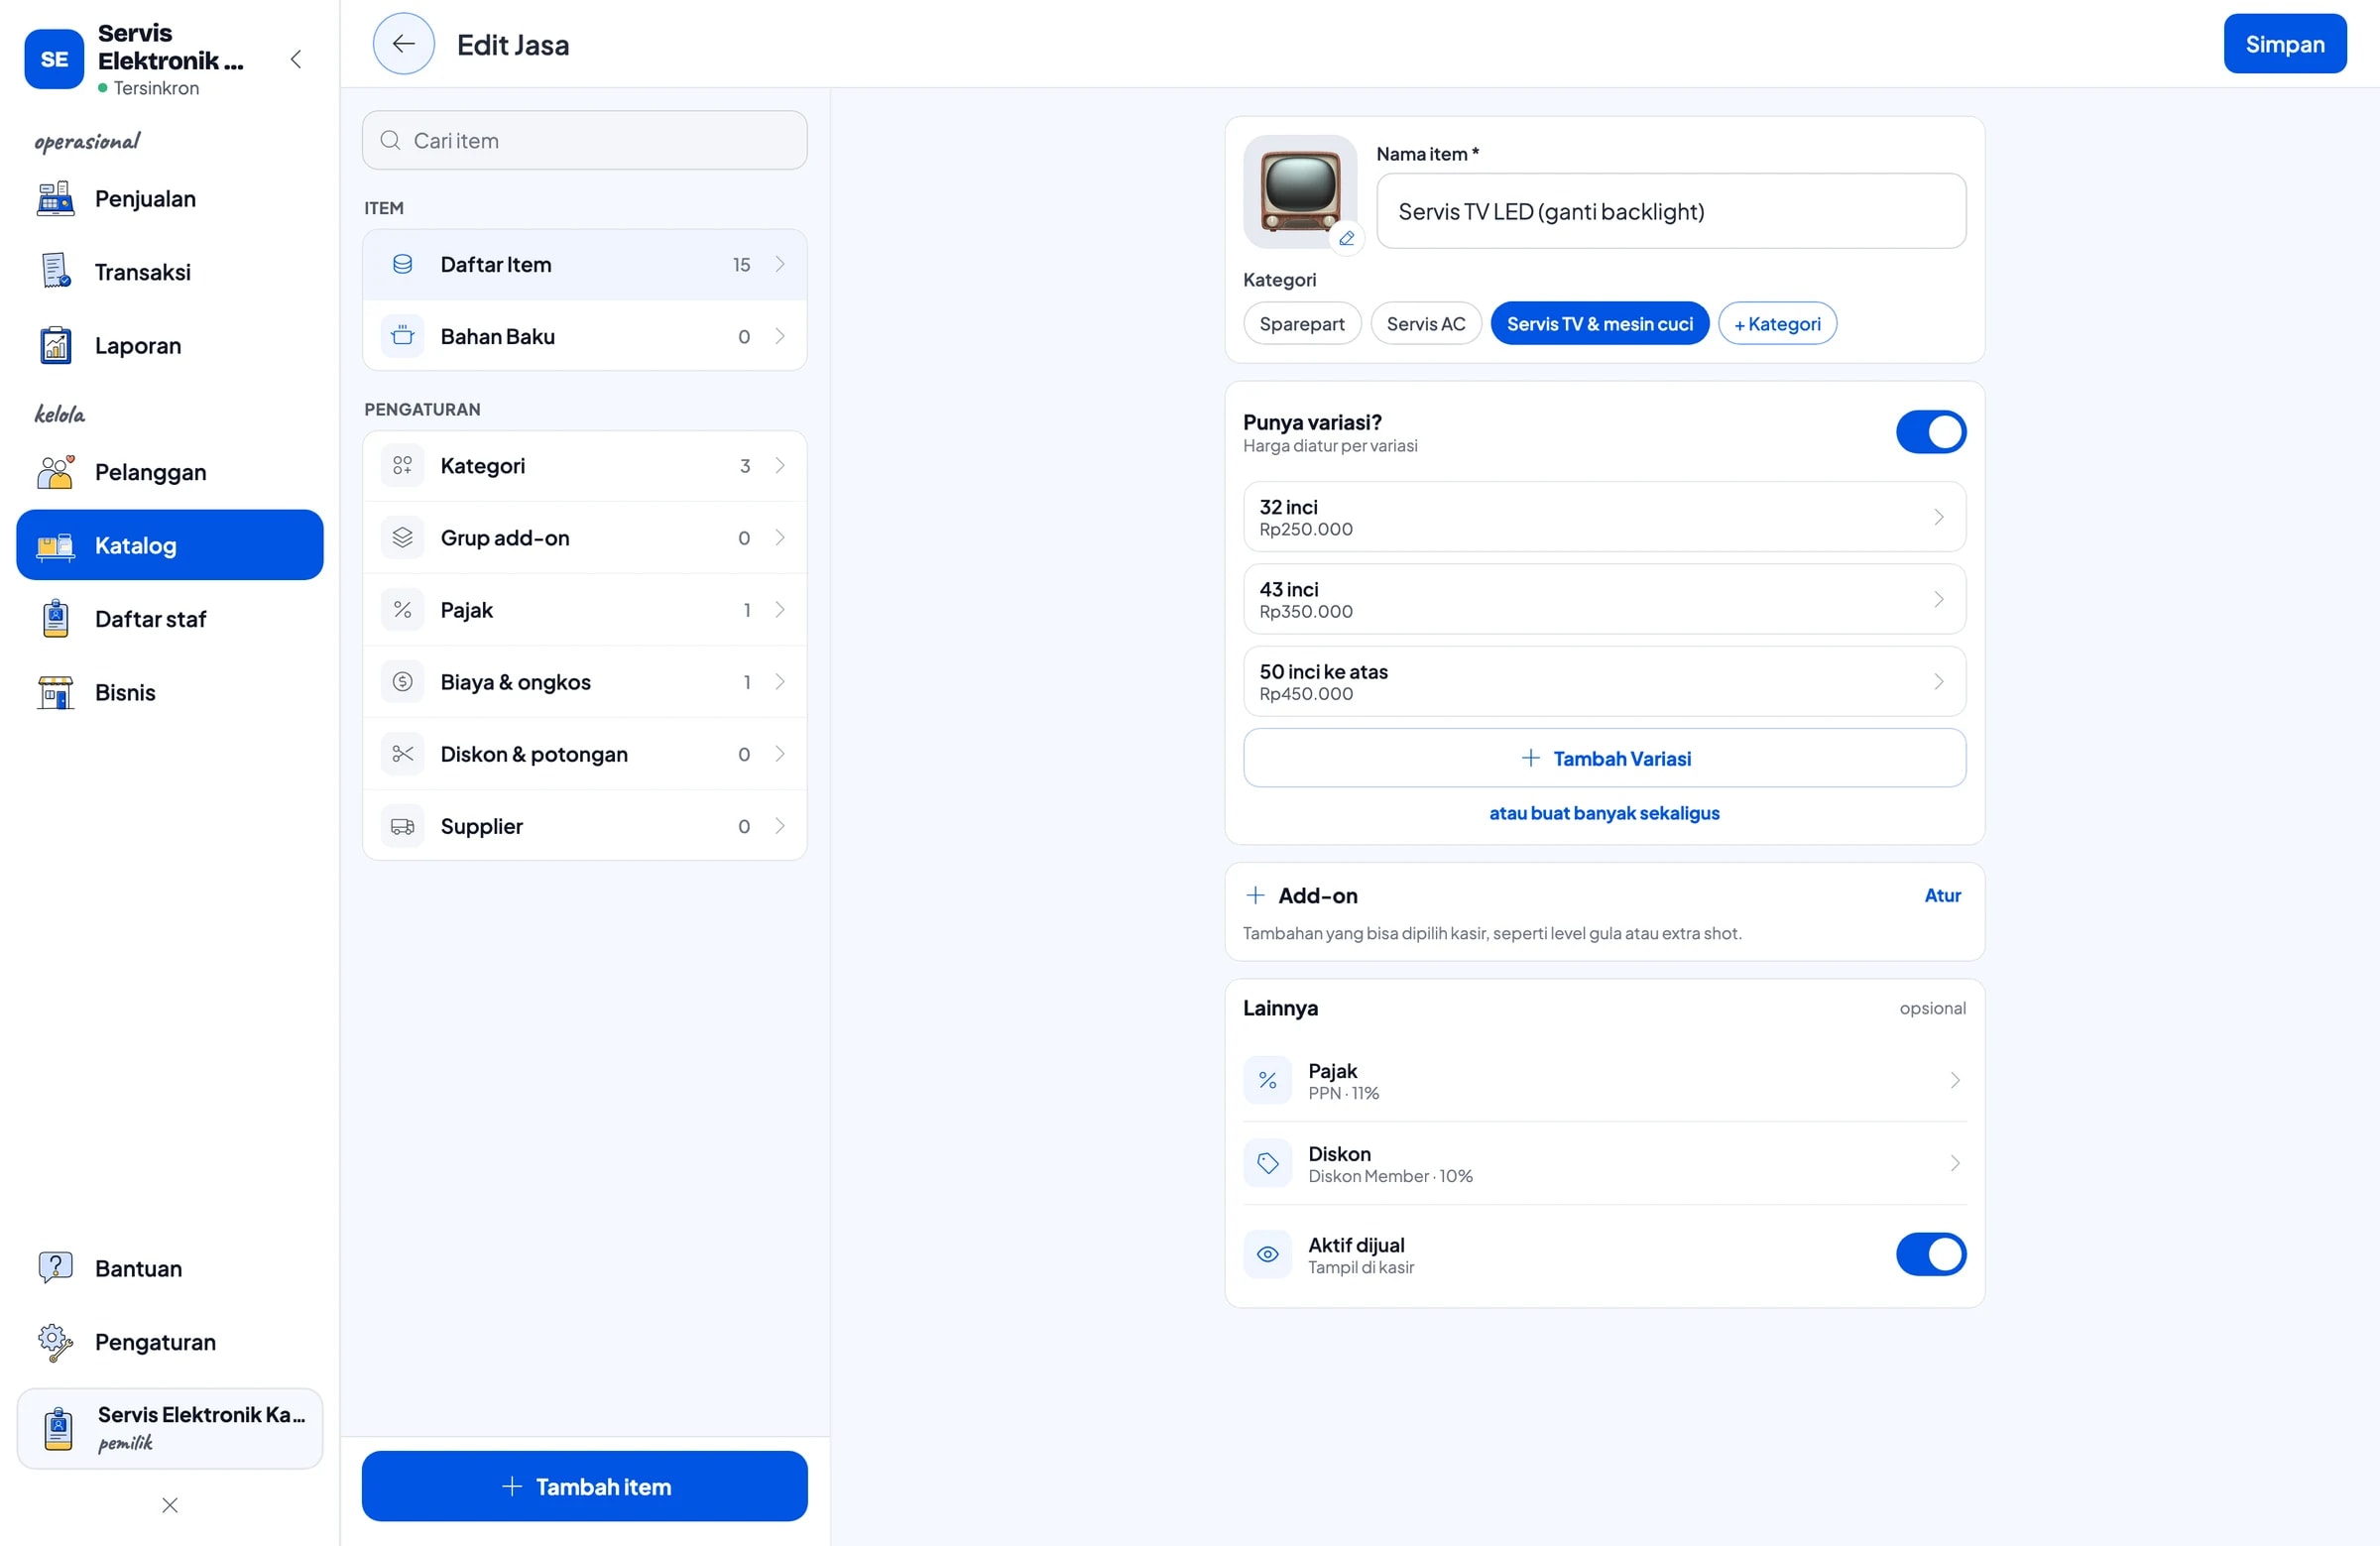2380x1546 pixels.
Task: Open the Katalog menu
Action: [170, 545]
